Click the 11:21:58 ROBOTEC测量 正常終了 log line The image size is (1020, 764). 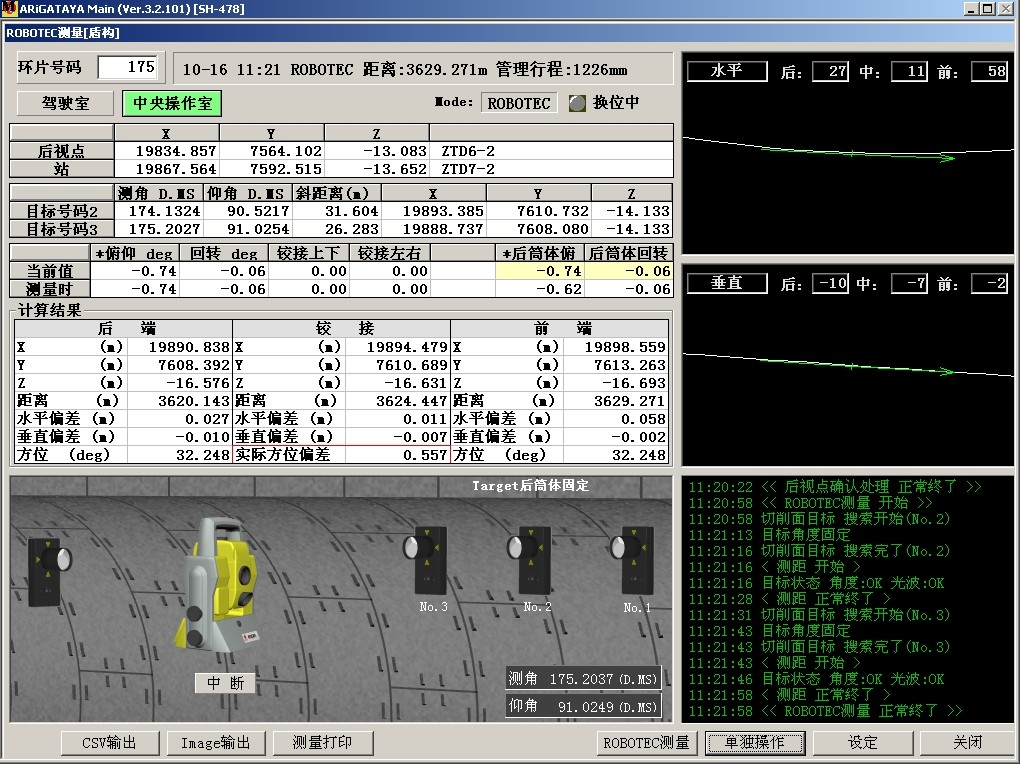point(825,711)
